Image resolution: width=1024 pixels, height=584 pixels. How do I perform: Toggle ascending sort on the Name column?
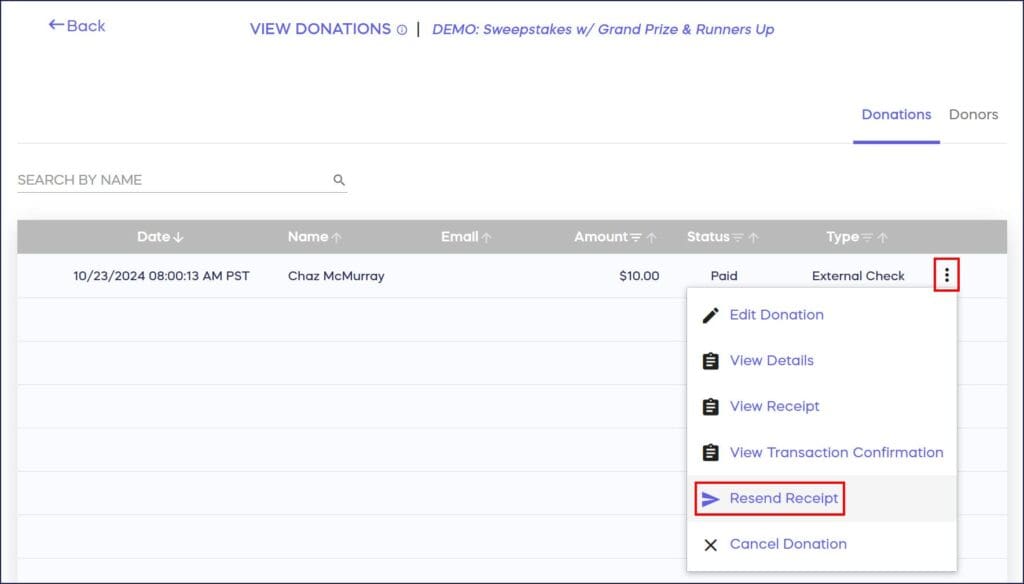(x=336, y=237)
